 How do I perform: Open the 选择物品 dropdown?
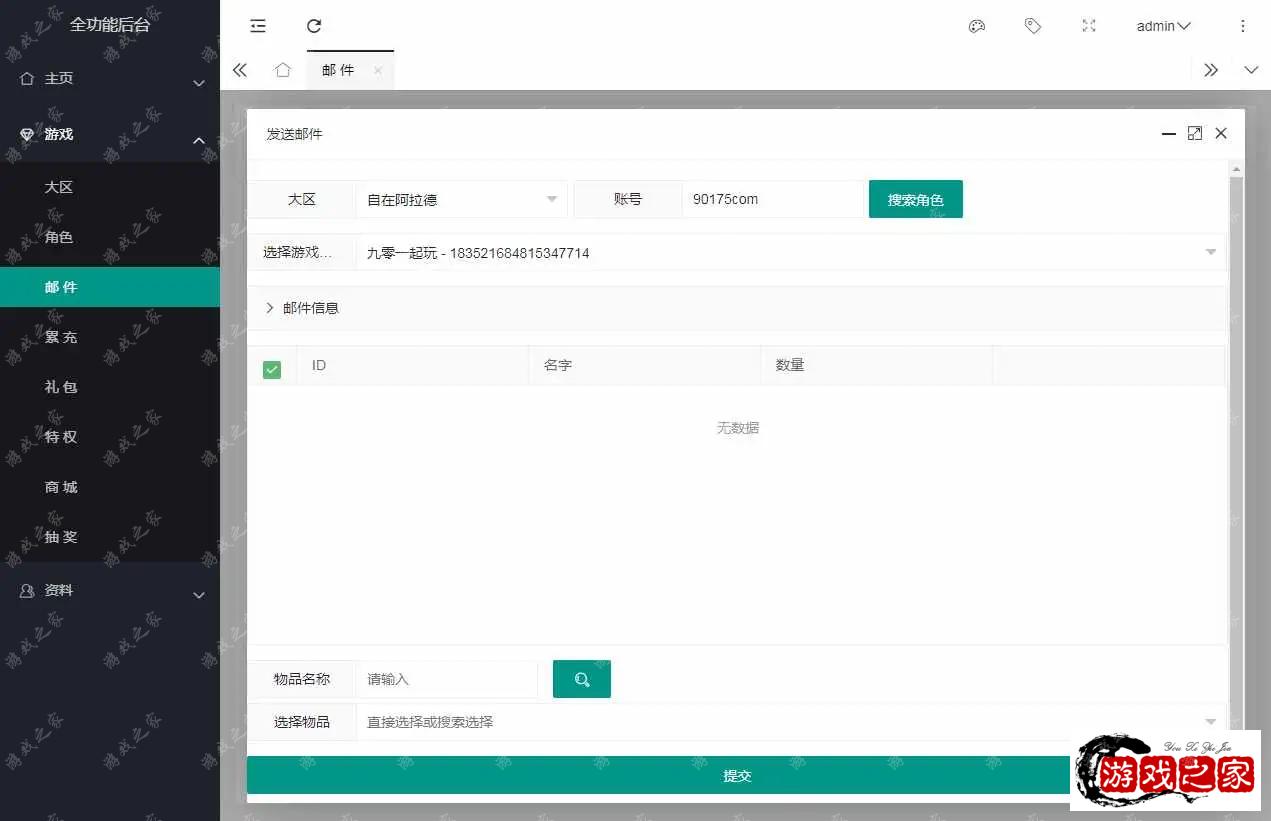[791, 722]
